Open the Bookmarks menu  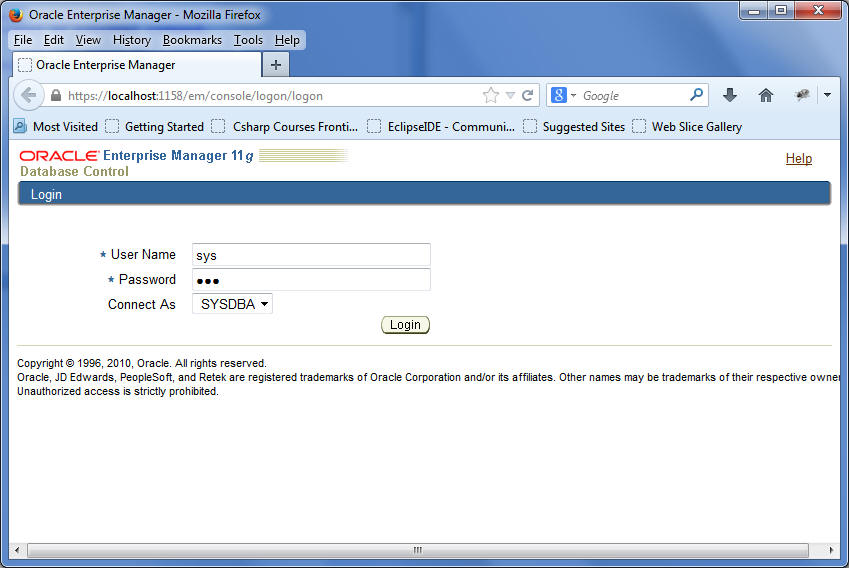click(192, 40)
